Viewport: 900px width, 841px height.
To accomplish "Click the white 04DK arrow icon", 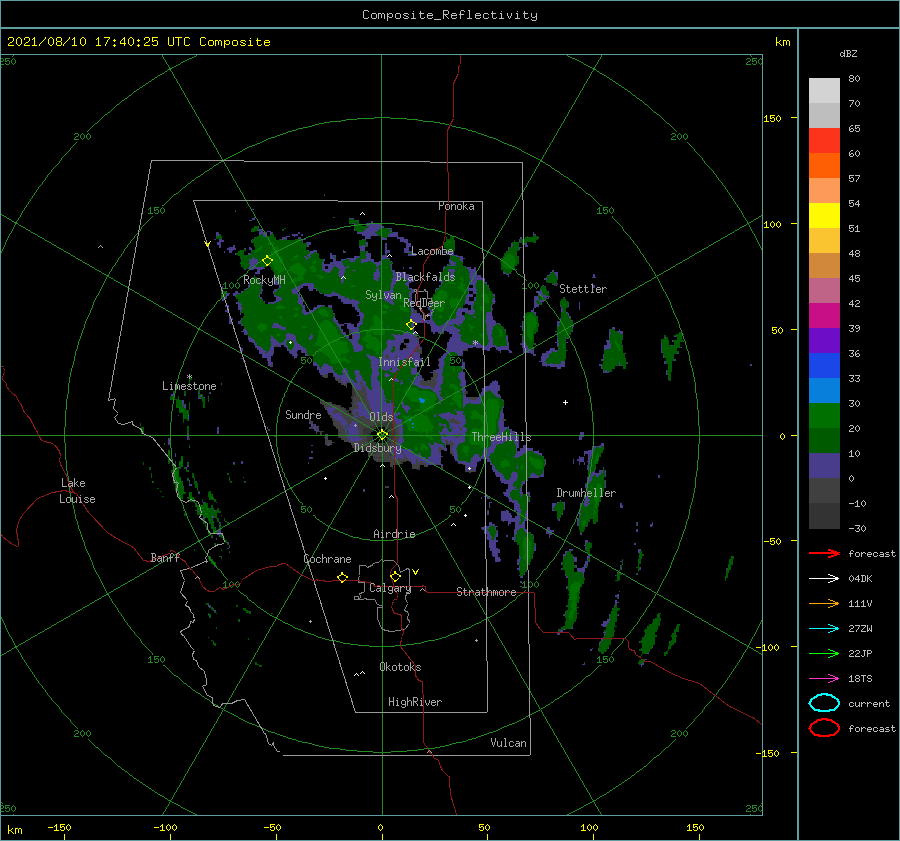I will point(824,578).
